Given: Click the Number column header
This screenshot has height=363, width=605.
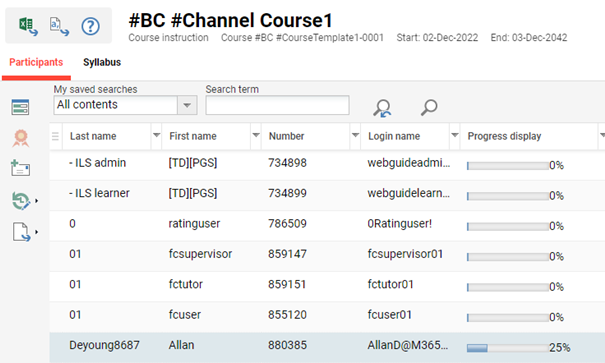Looking at the screenshot, I should click(286, 136).
